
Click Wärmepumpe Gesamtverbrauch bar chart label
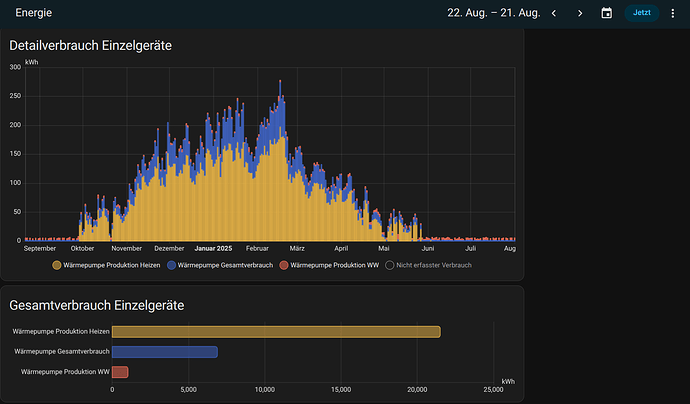(x=62, y=352)
